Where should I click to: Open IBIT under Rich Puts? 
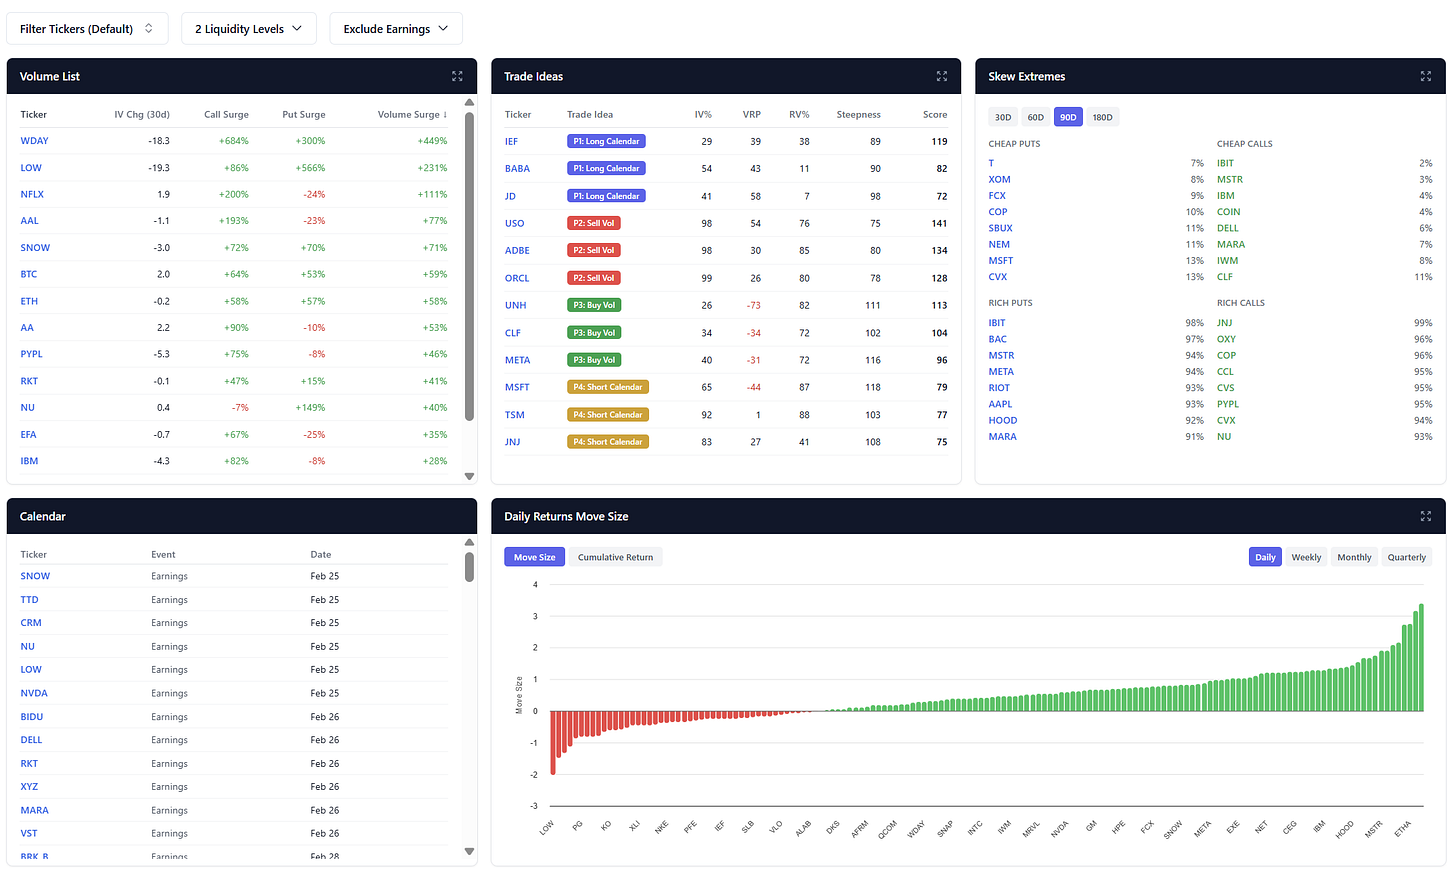(997, 323)
